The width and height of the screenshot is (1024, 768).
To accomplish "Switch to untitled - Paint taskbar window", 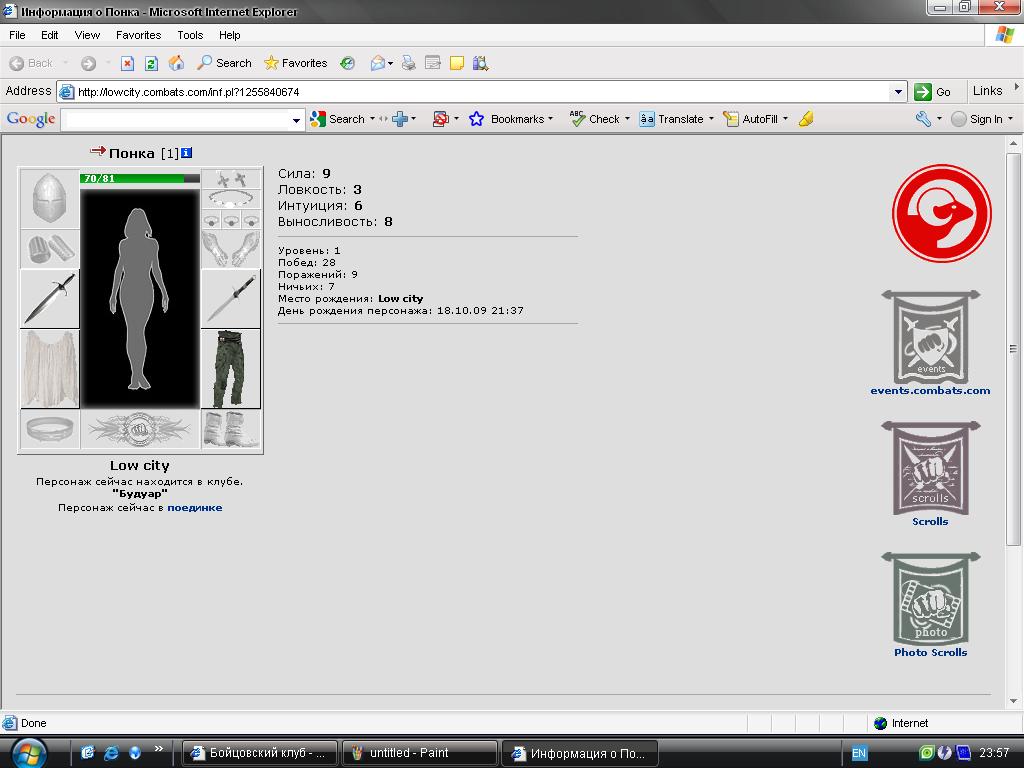I will pyautogui.click(x=419, y=753).
